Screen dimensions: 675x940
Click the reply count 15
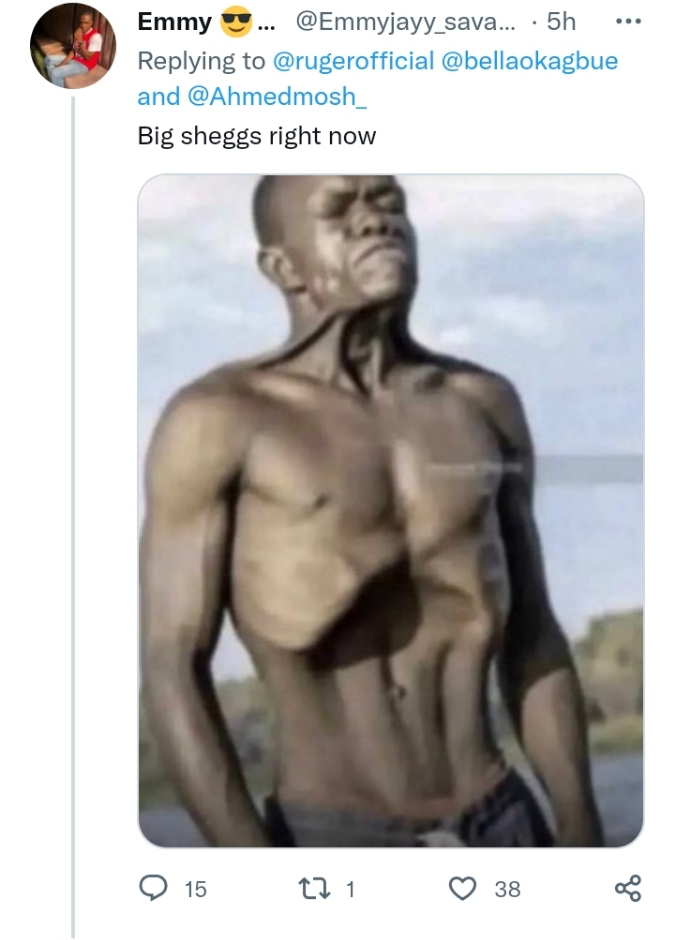[x=196, y=888]
